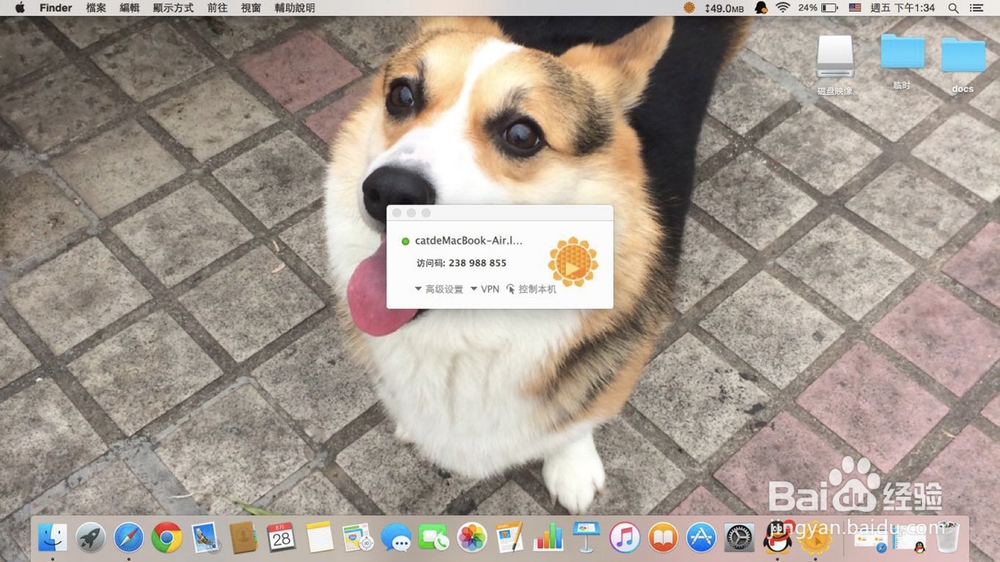1000x562 pixels.
Task: Open the 顯示方式 View menu
Action: [173, 8]
